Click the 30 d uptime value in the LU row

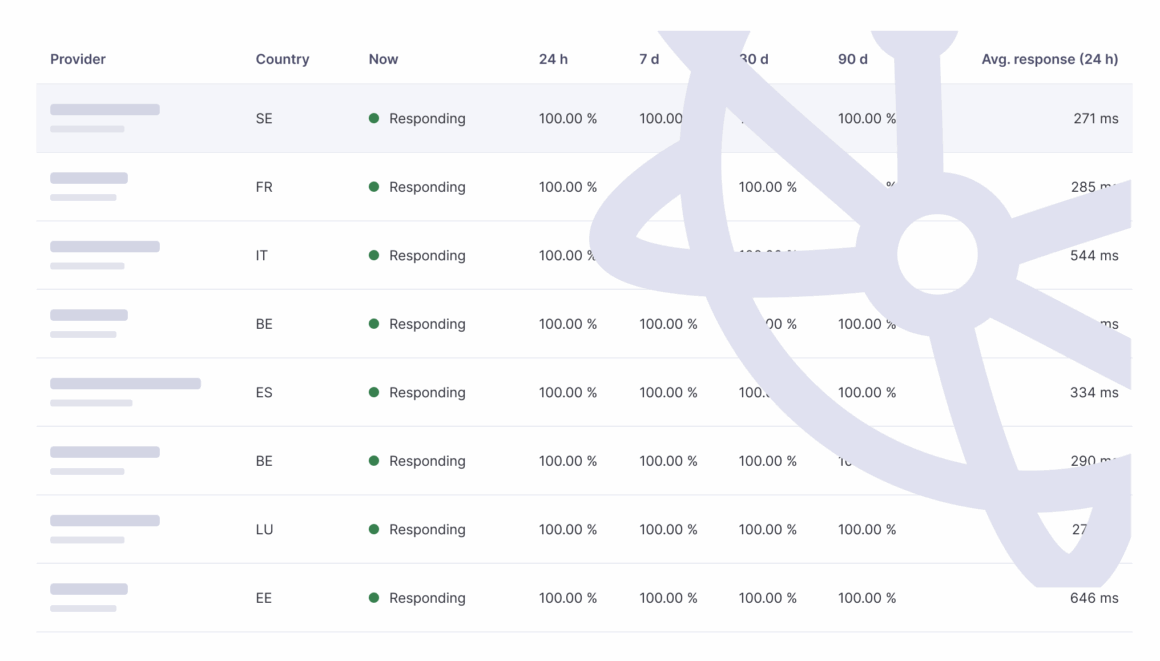click(767, 529)
